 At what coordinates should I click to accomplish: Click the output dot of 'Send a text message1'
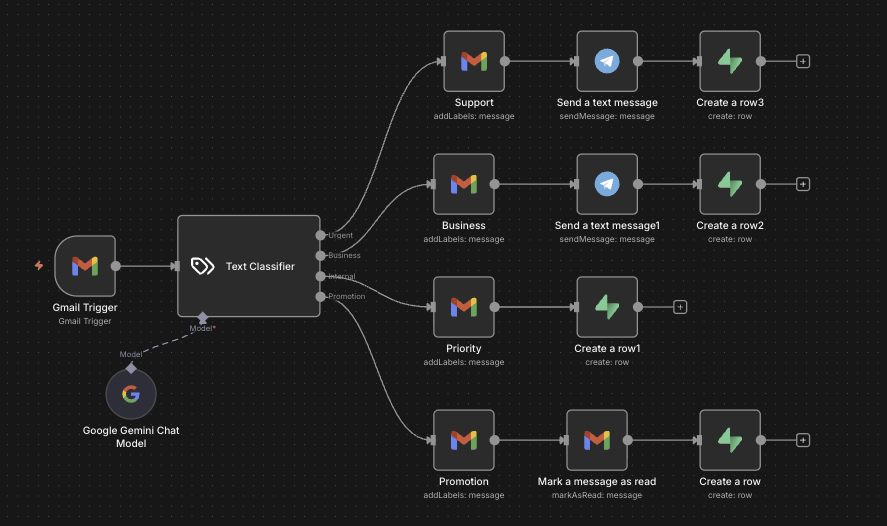(x=638, y=184)
